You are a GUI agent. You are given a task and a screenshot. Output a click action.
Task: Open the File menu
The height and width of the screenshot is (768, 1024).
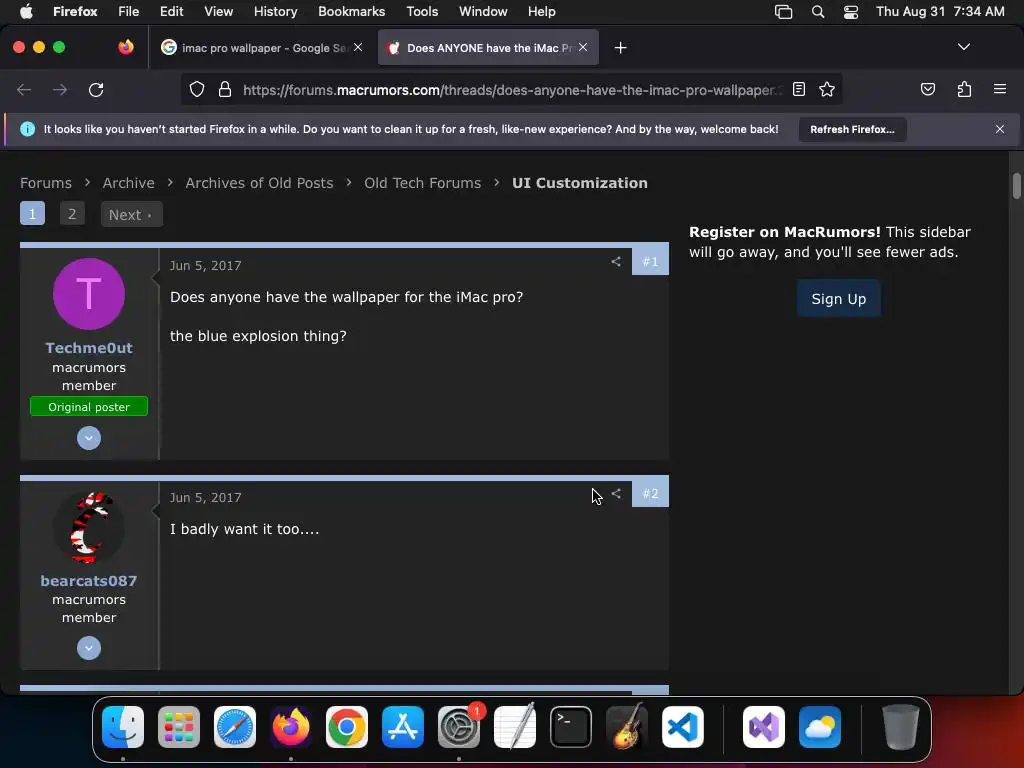[x=128, y=11]
